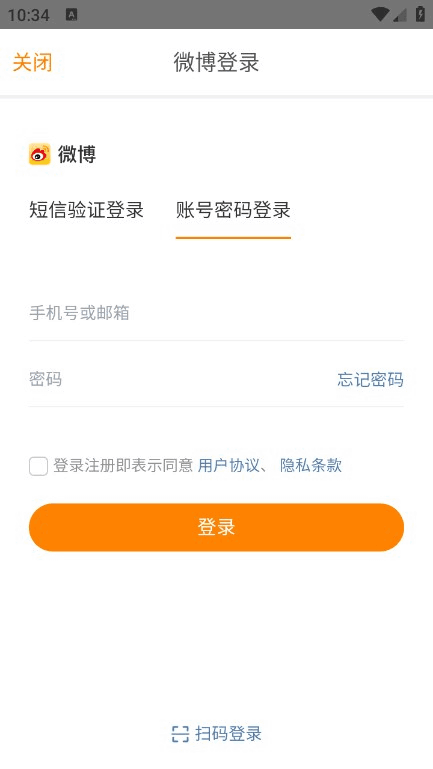Viewport: 433px width, 769px height.
Task: Tap the 扫码登录 text link
Action: [x=229, y=734]
